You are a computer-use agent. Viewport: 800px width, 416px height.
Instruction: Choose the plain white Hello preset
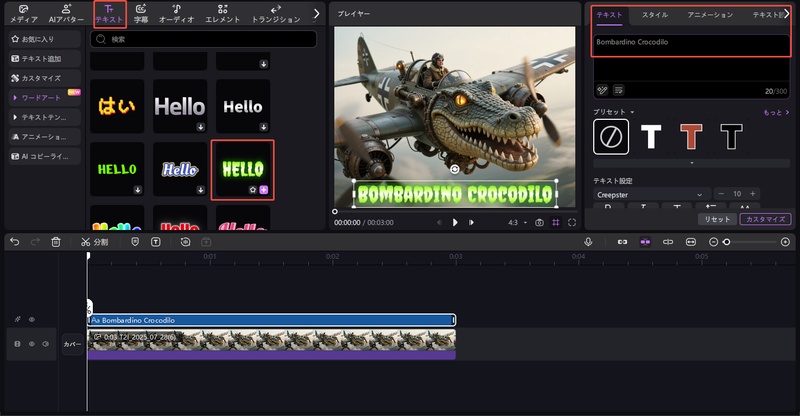[243, 106]
